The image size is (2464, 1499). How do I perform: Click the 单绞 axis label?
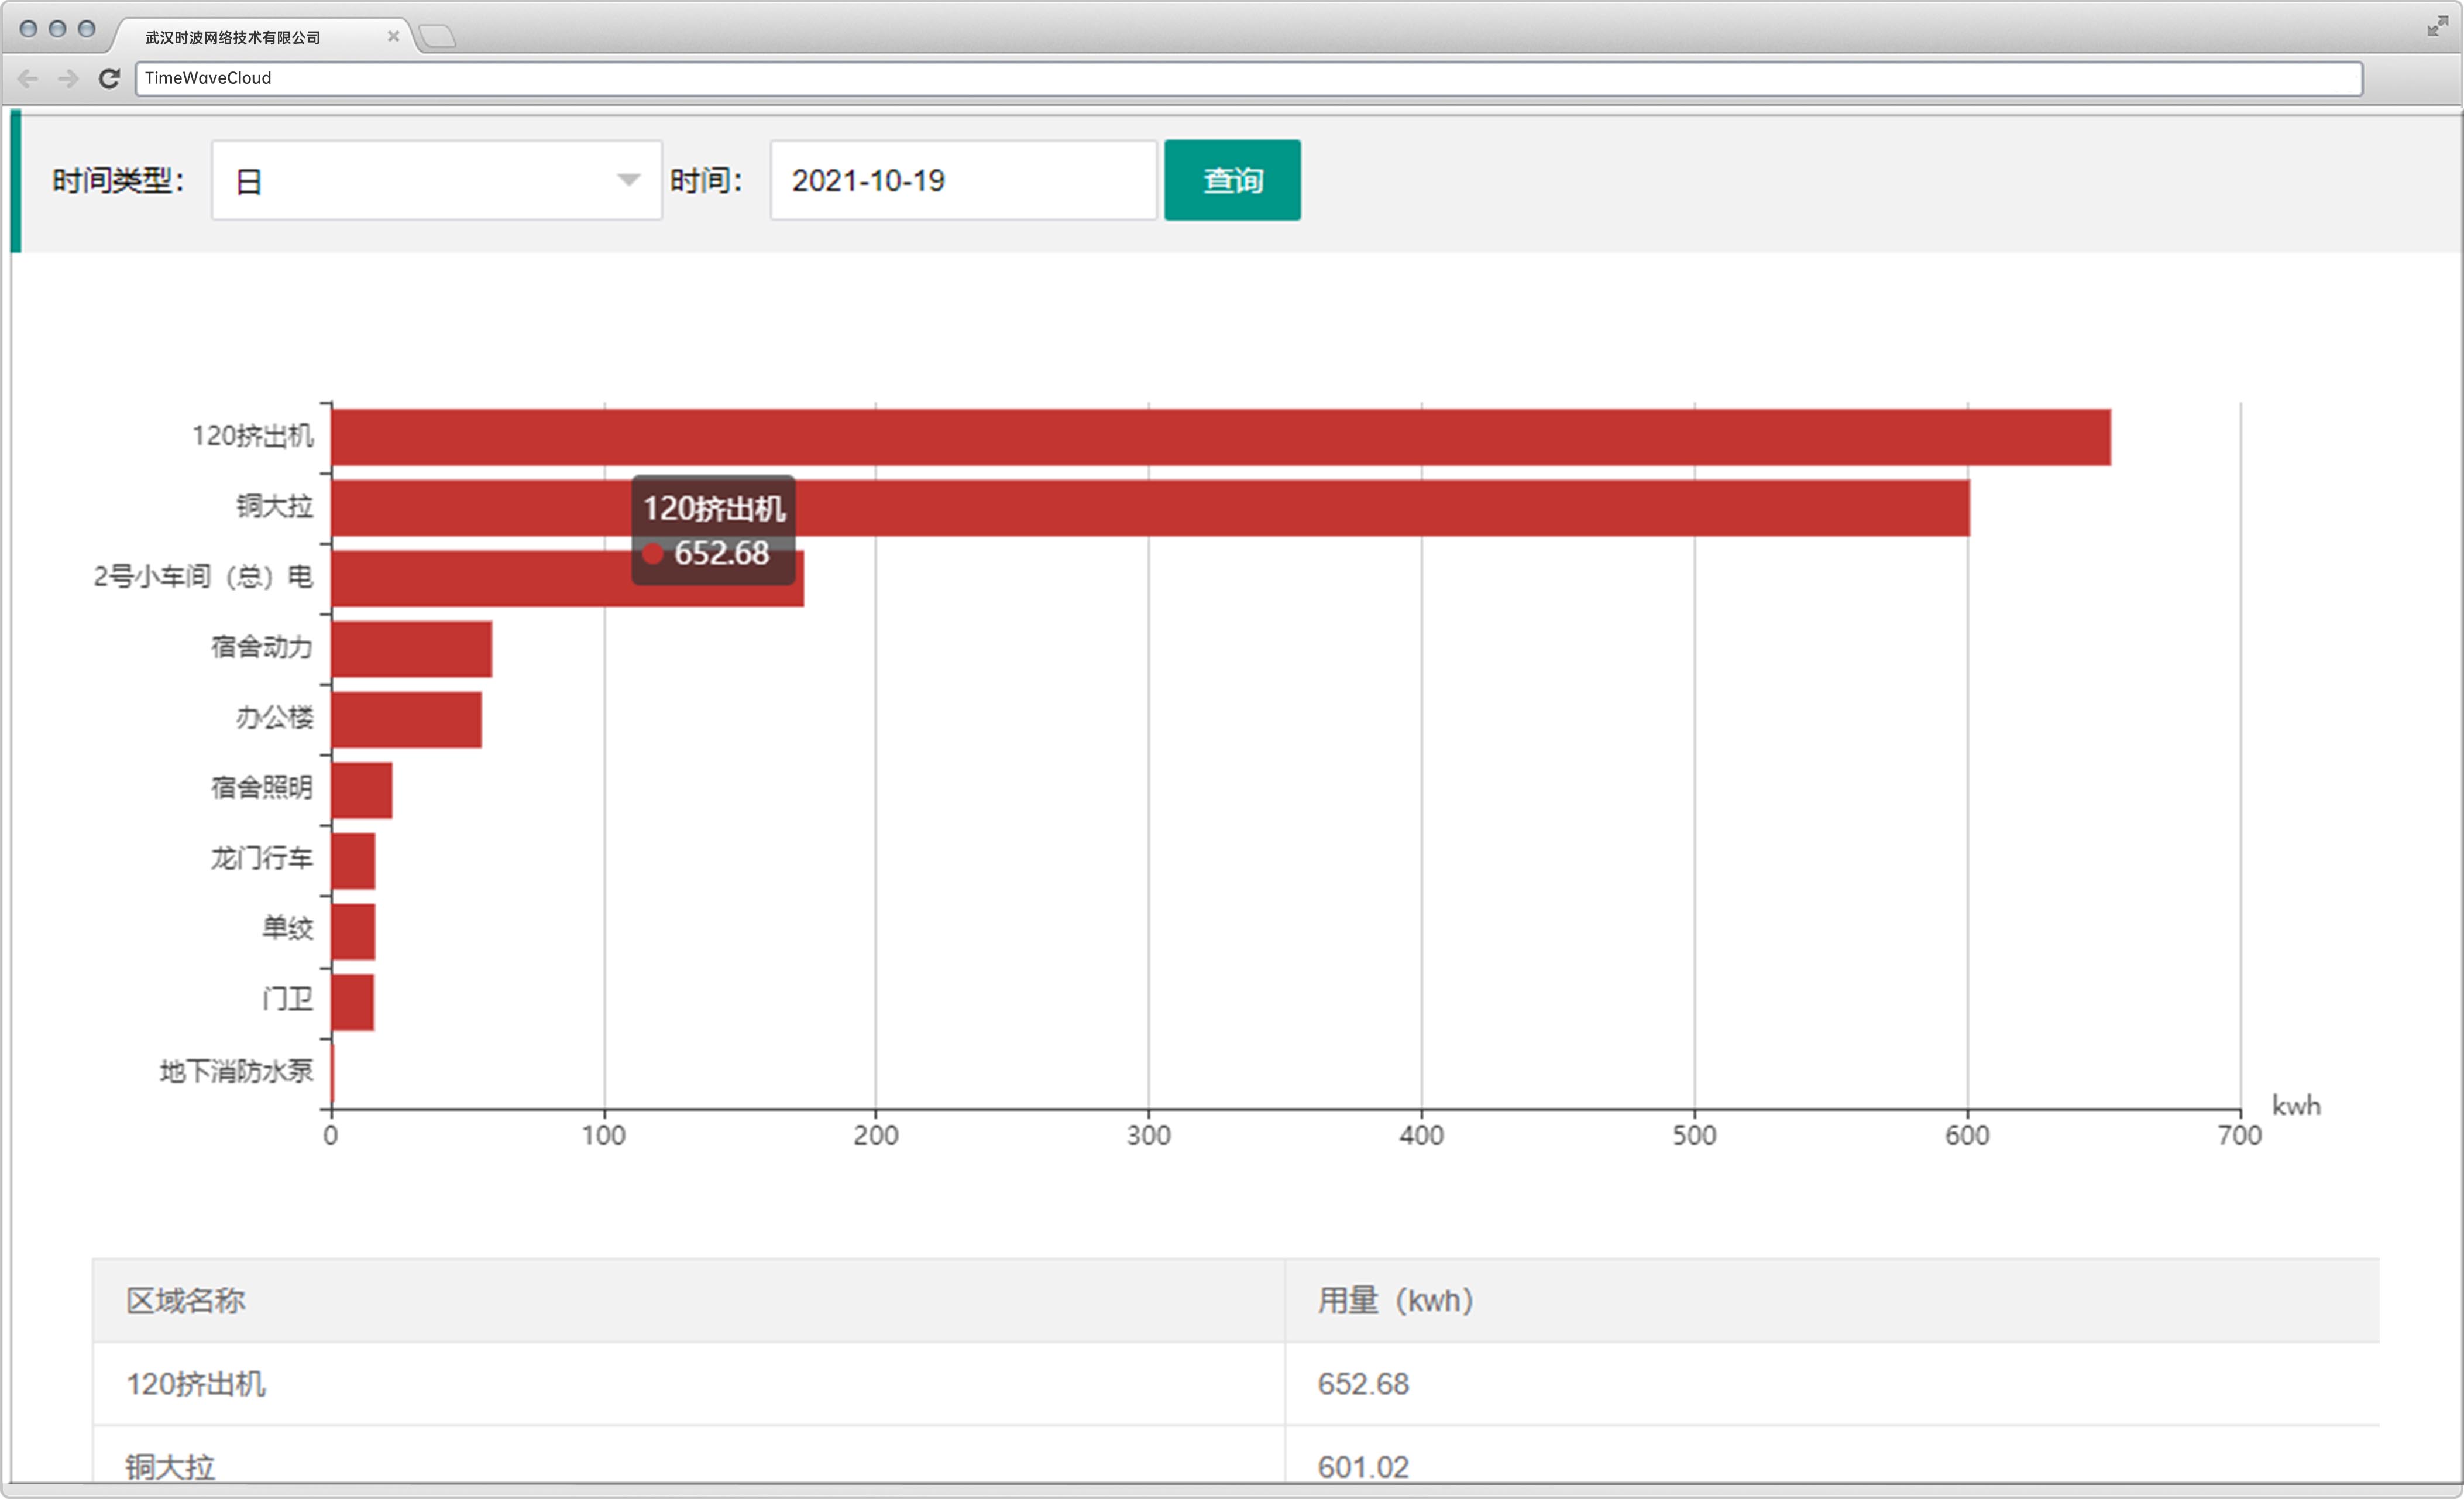tap(288, 928)
